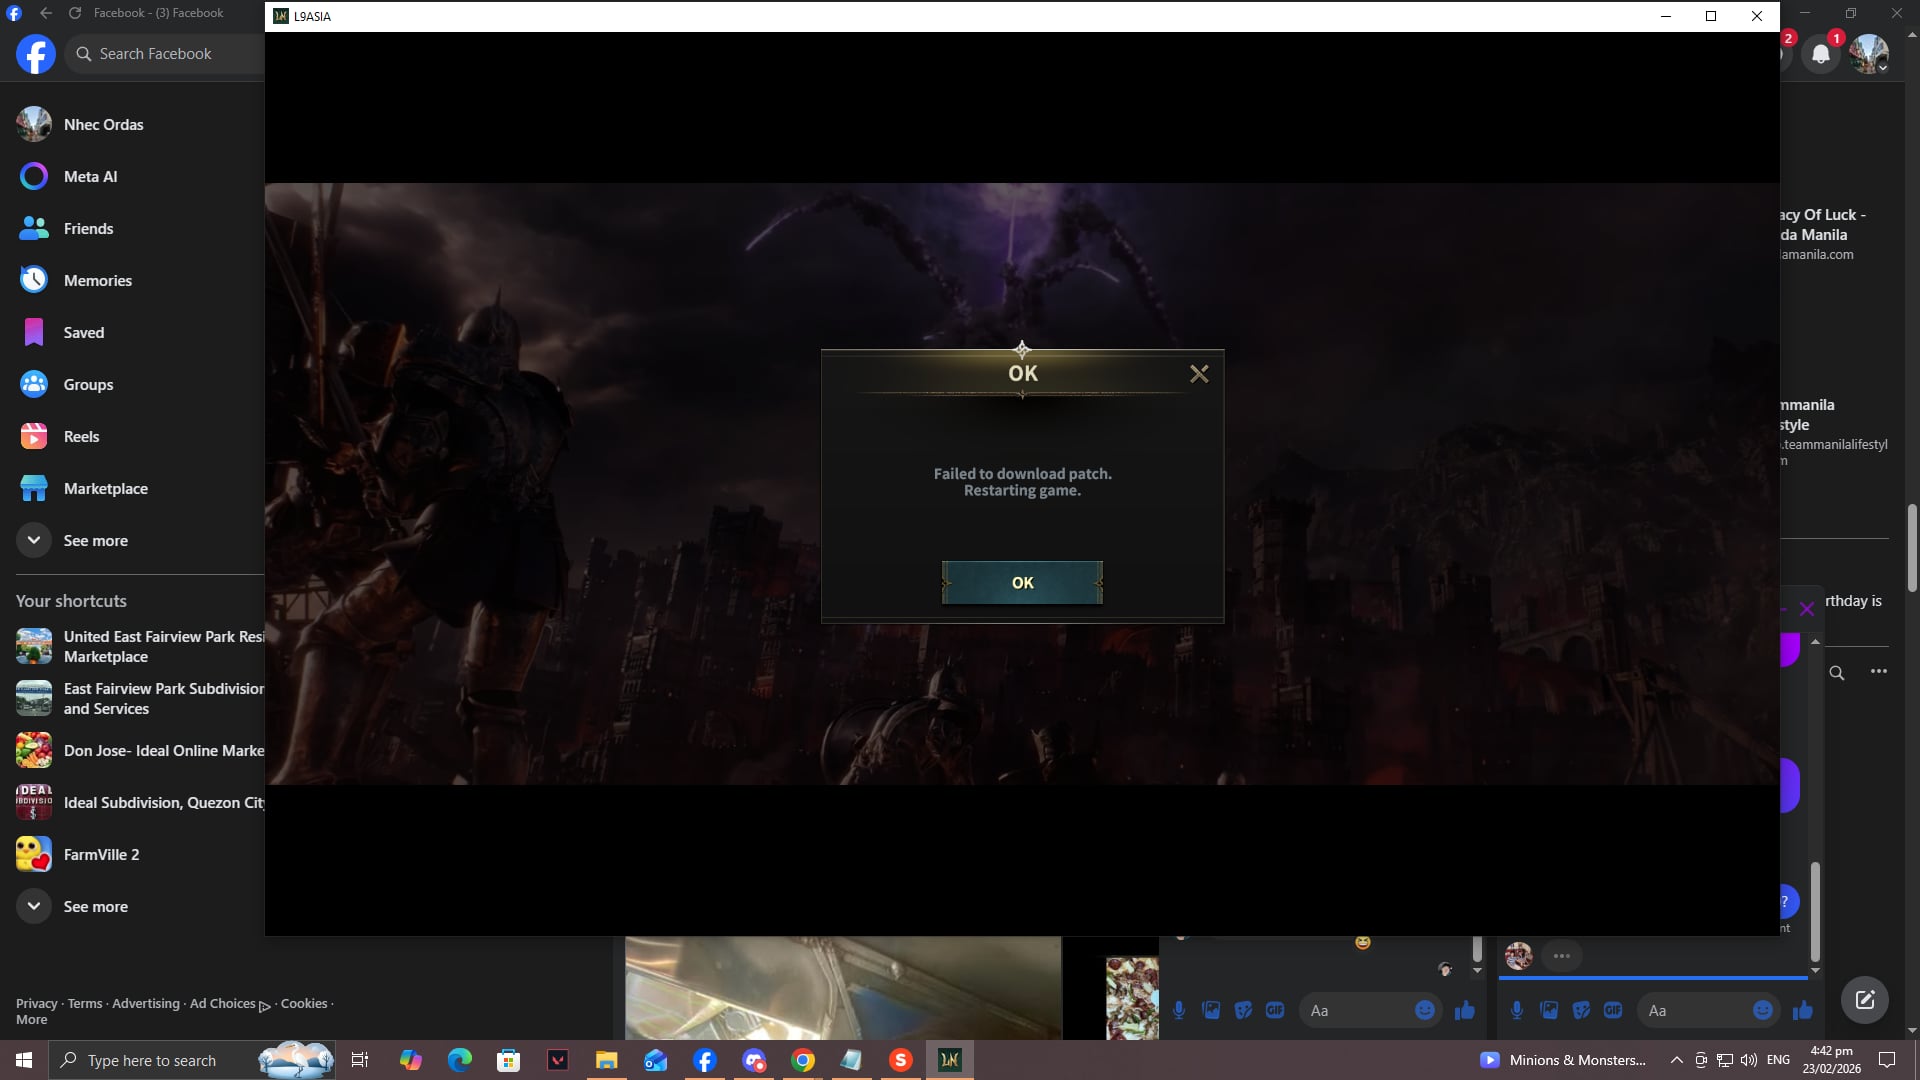Show hidden system tray icons
Image resolution: width=1920 pixels, height=1080 pixels.
[1677, 1060]
